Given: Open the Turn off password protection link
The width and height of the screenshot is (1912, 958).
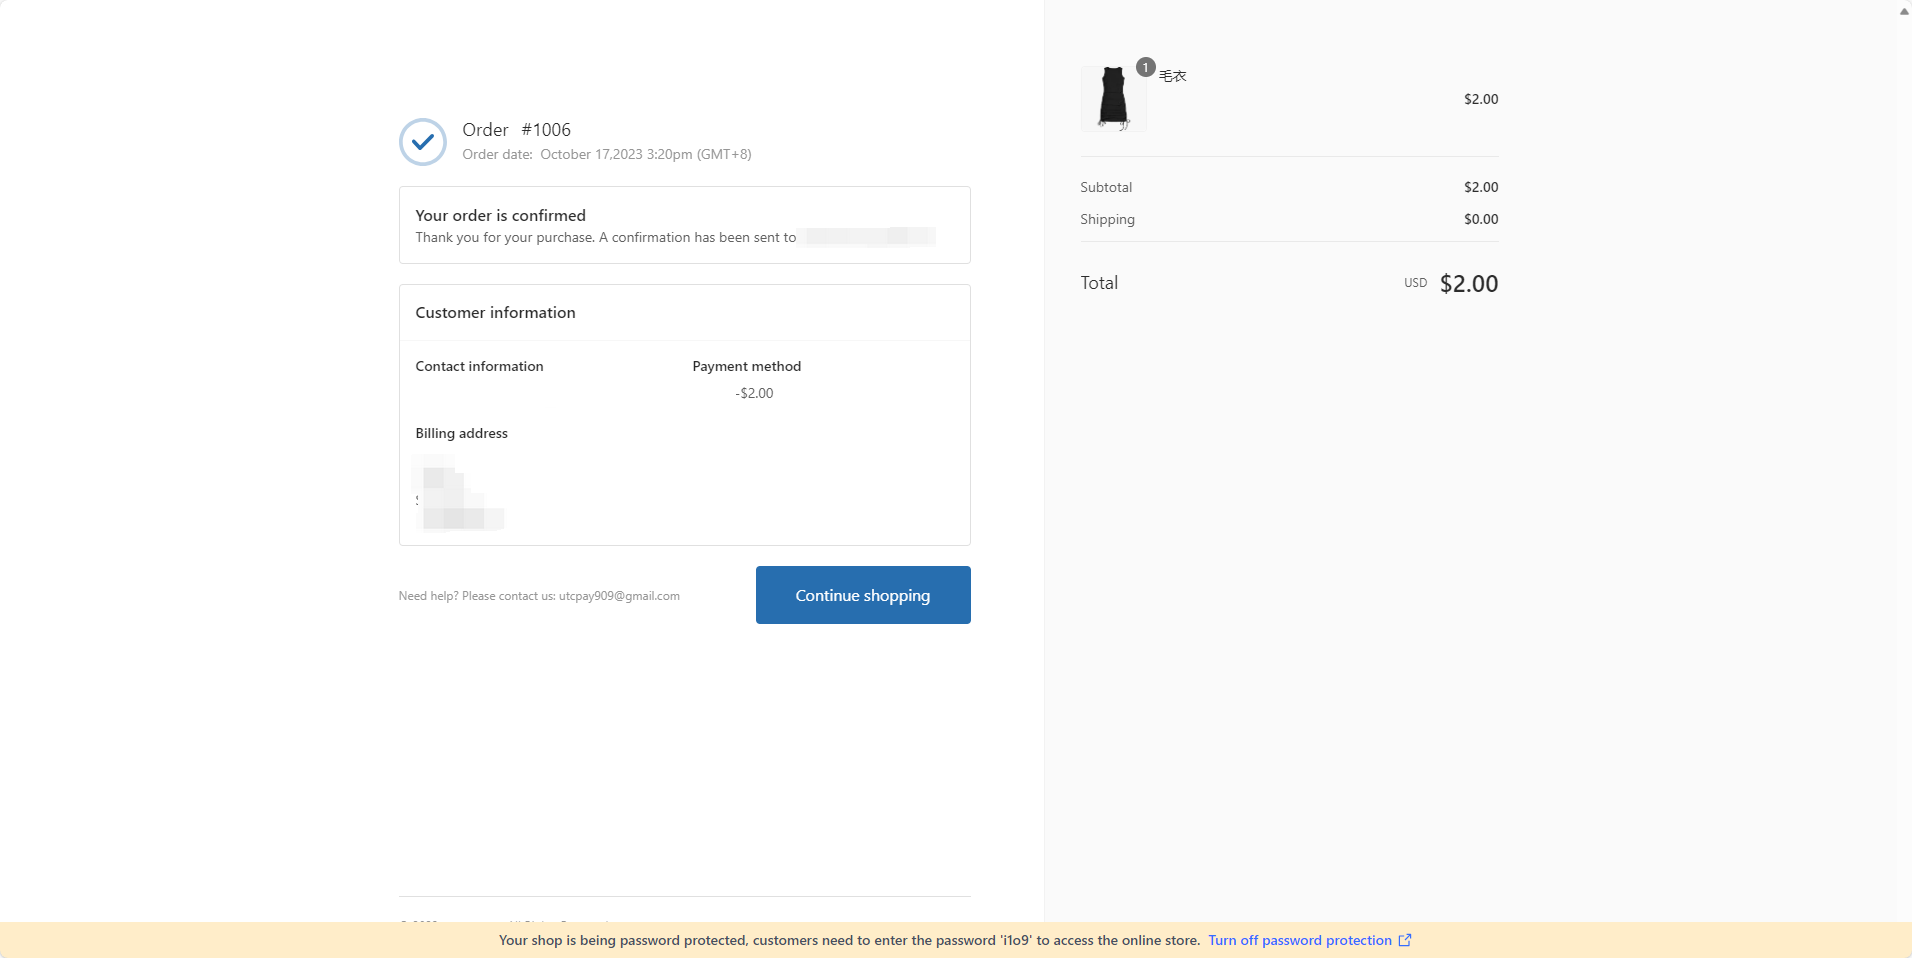Looking at the screenshot, I should coord(1299,940).
